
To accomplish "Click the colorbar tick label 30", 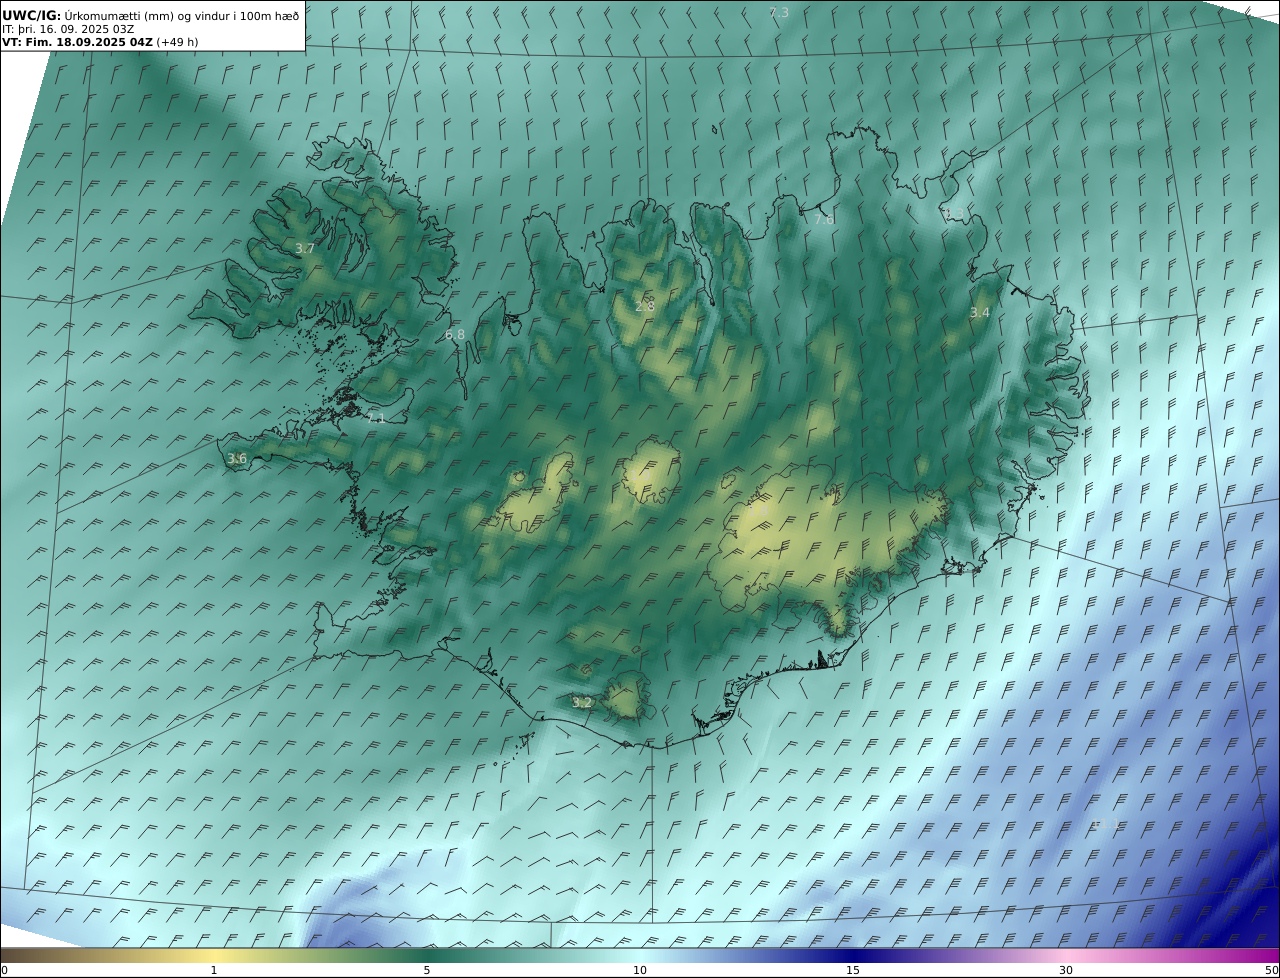I will tap(1066, 970).
